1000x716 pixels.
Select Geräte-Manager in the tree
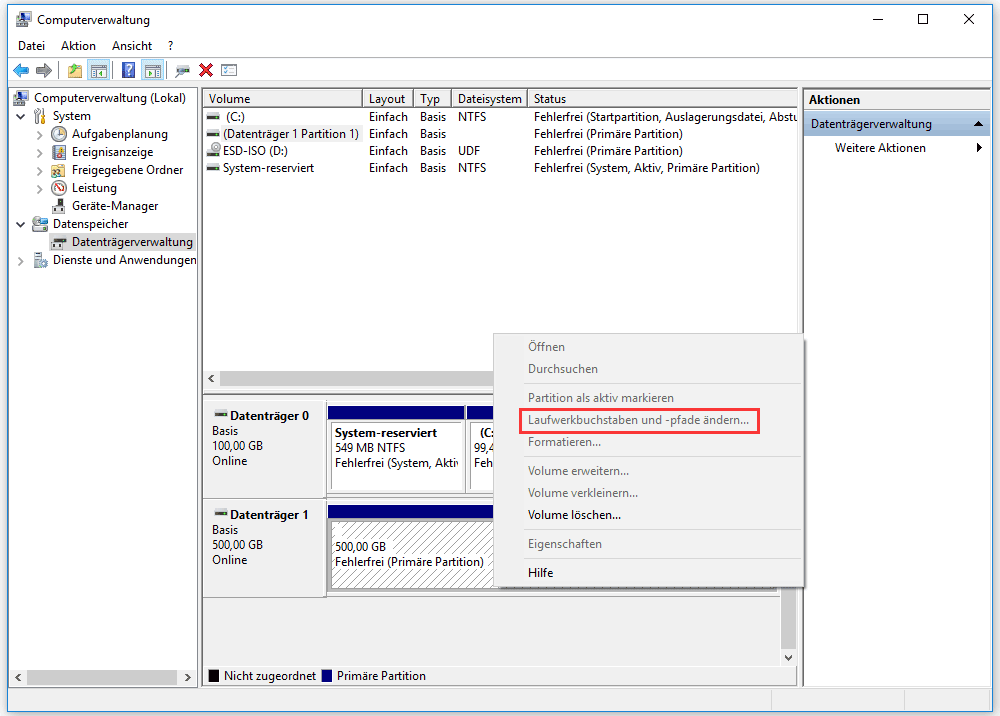pos(114,206)
